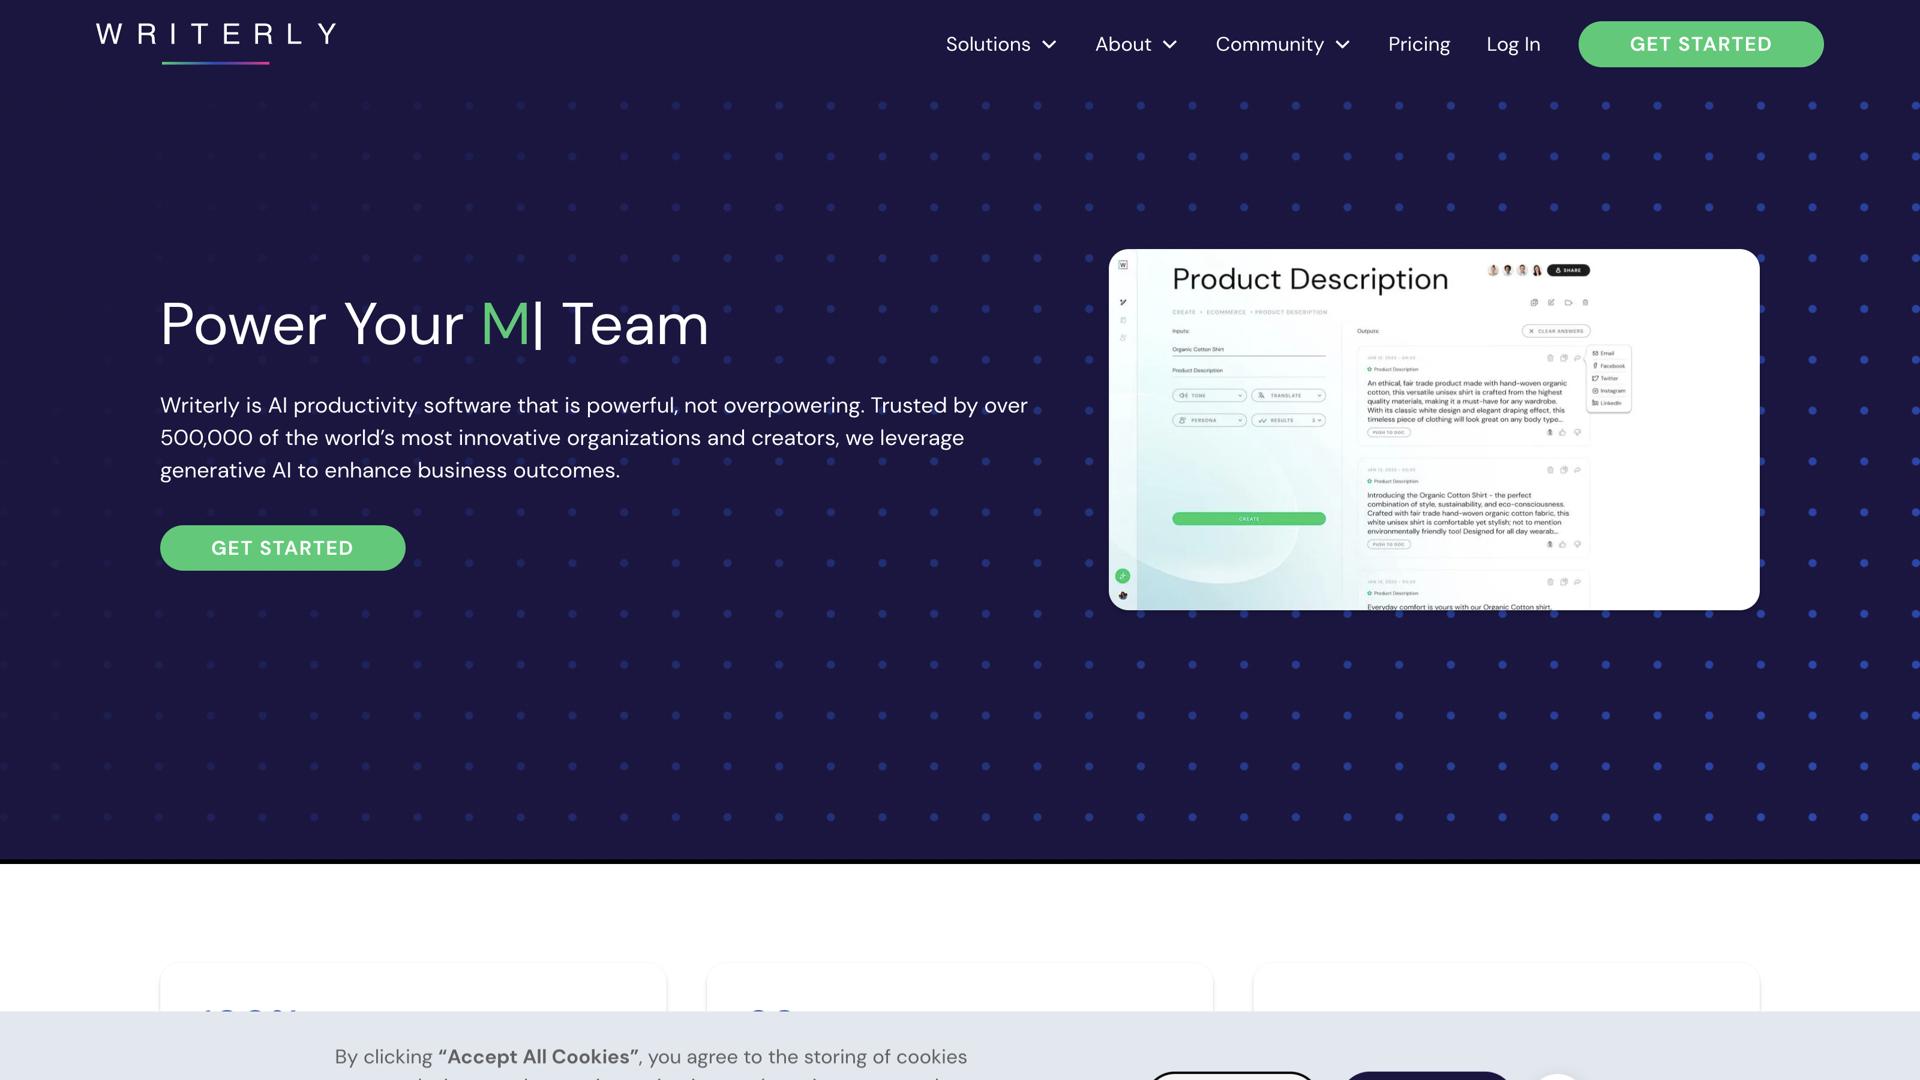Click the black Share button in the preview
1920x1080 pixels.
point(1568,270)
